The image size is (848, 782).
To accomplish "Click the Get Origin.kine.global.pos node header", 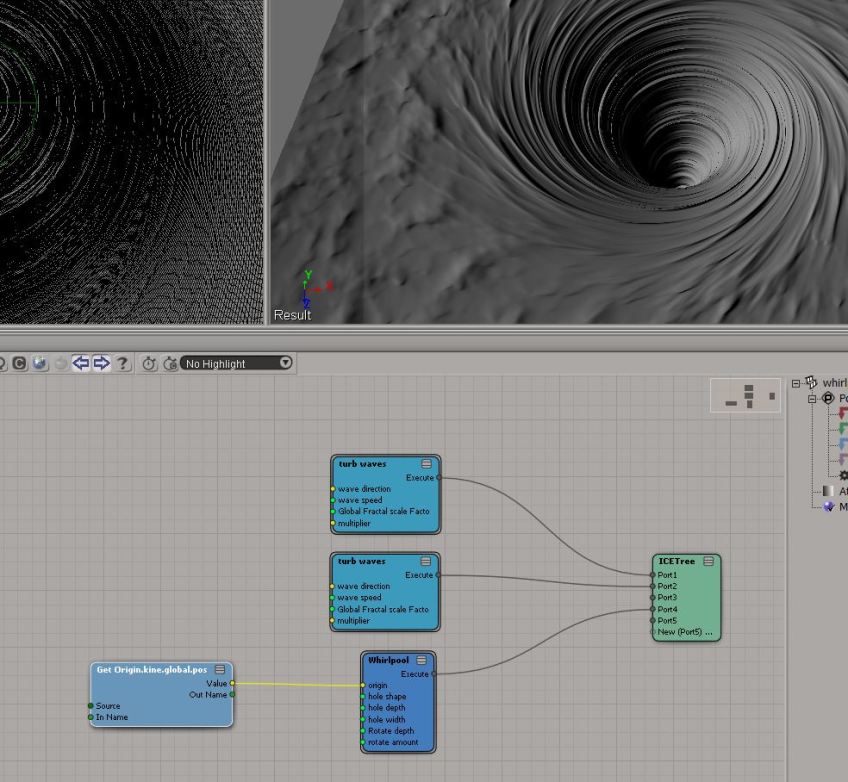I will [x=152, y=668].
